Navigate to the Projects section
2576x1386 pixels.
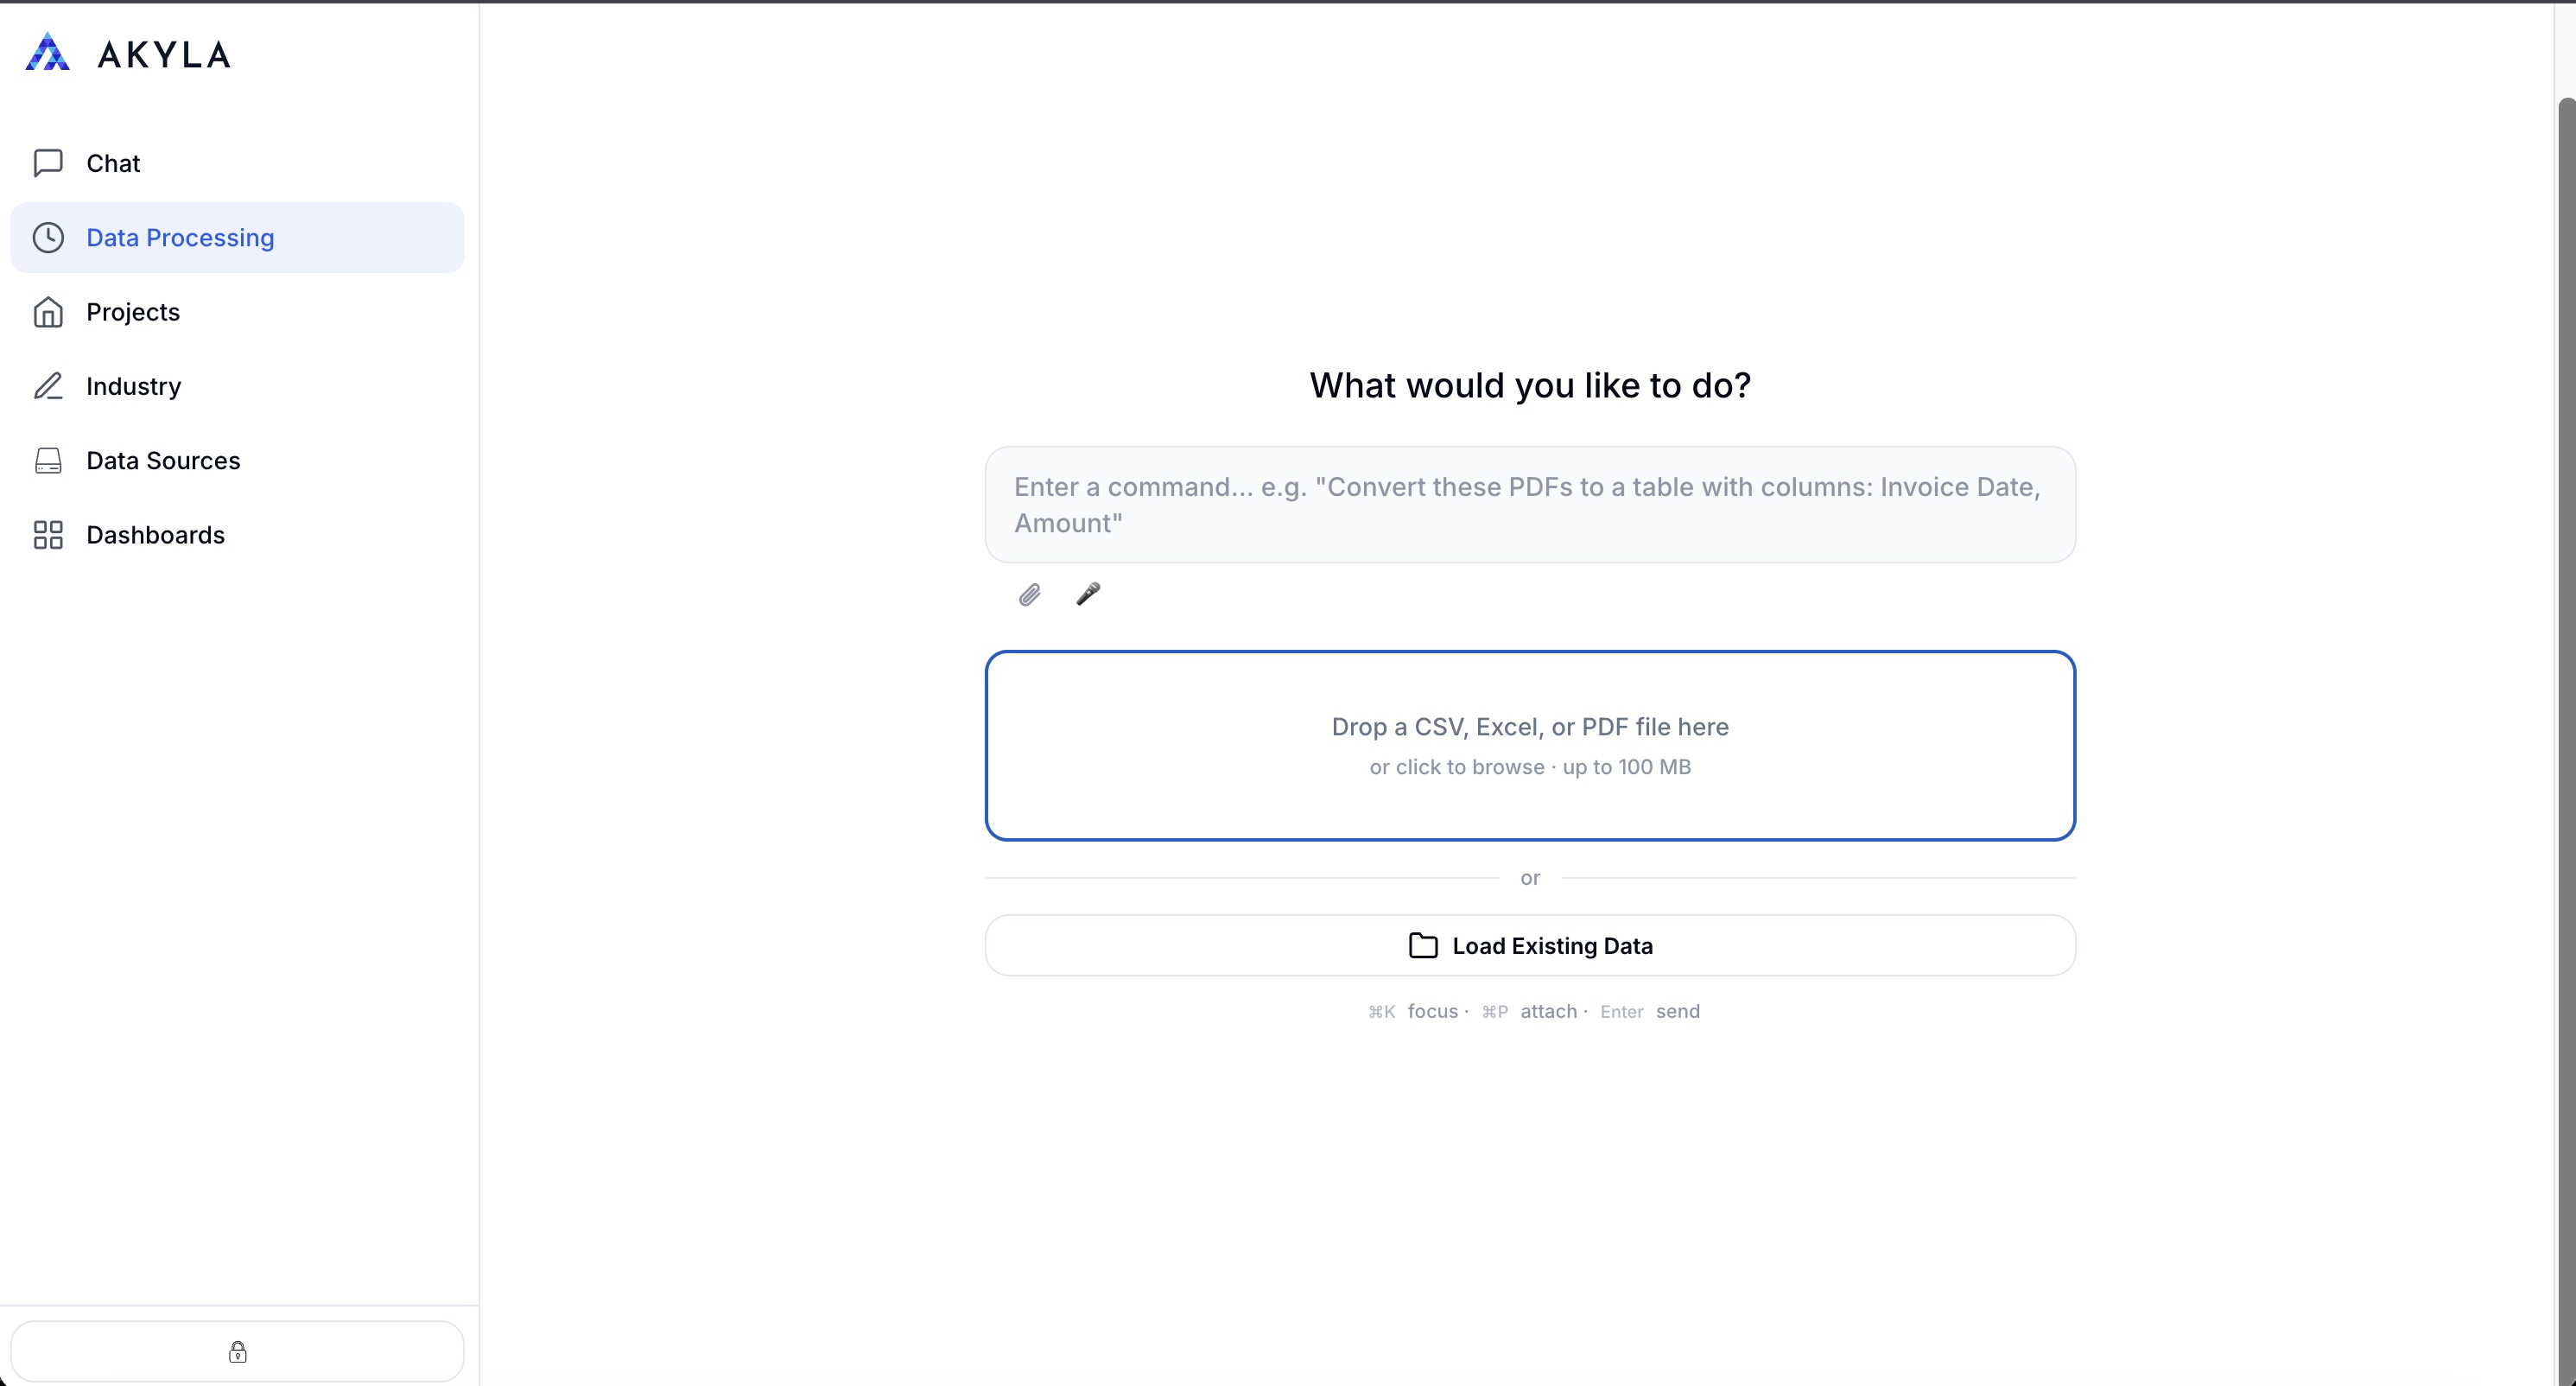[133, 312]
